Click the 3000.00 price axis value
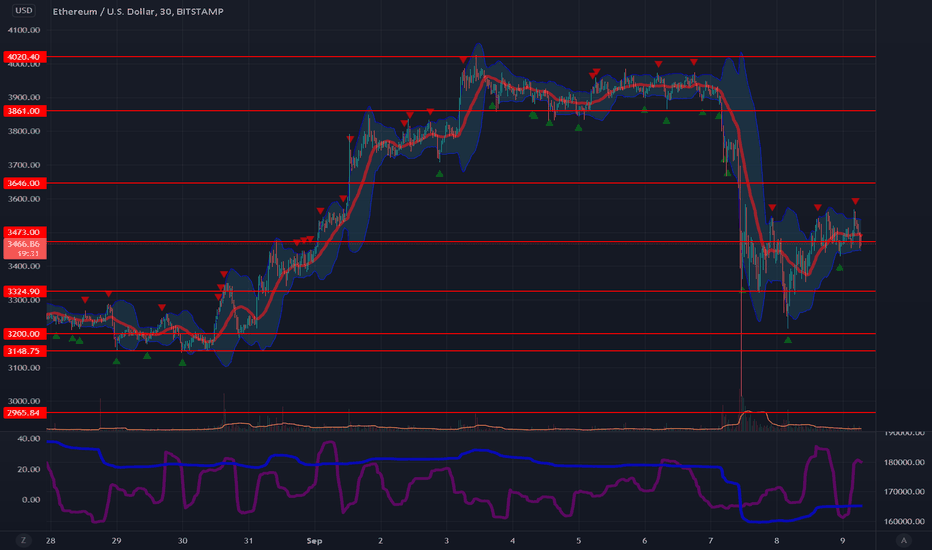Viewport: 932px width, 550px height. click(24, 401)
